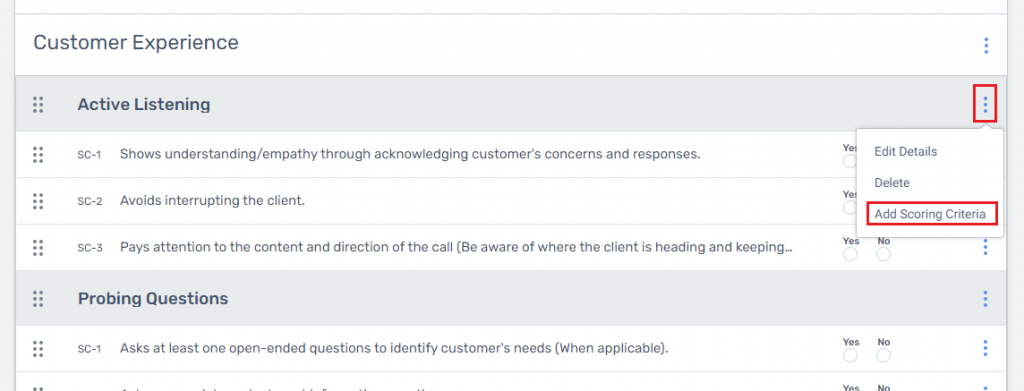This screenshot has height=391, width=1024.
Task: Open Customer Experience three-dot menu
Action: click(x=985, y=46)
